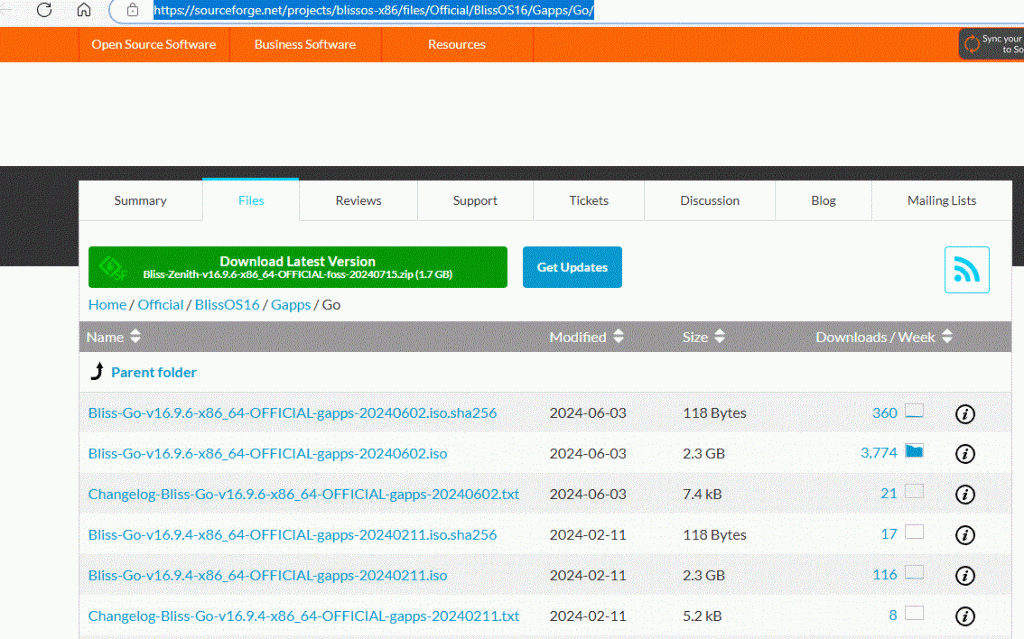The width and height of the screenshot is (1024, 639).
Task: Reload the page with browser refresh icon
Action: tap(45, 10)
